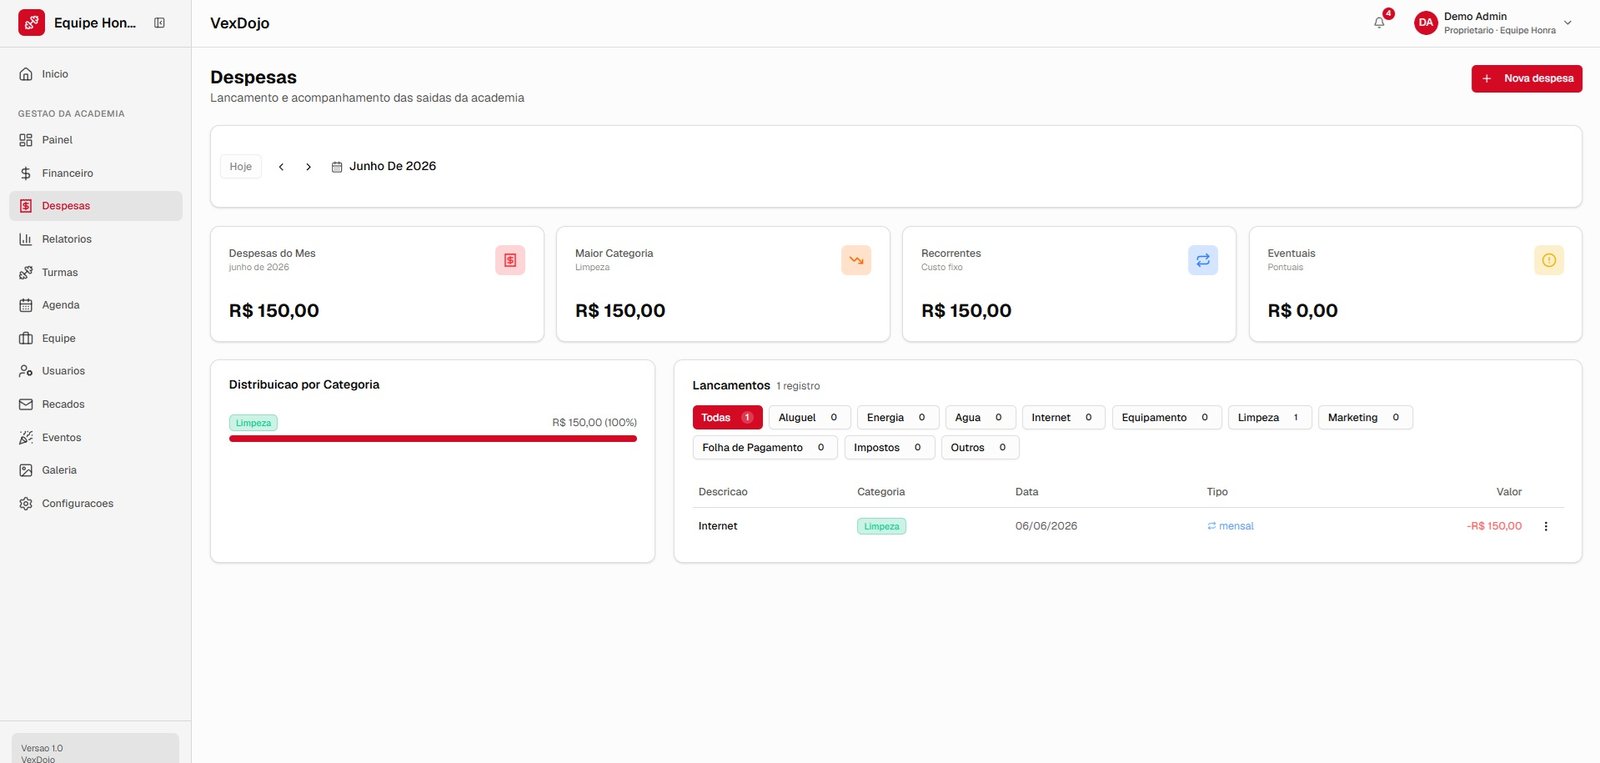This screenshot has height=763, width=1600.
Task: Open row actions menu for Internet expense
Action: (x=1546, y=526)
